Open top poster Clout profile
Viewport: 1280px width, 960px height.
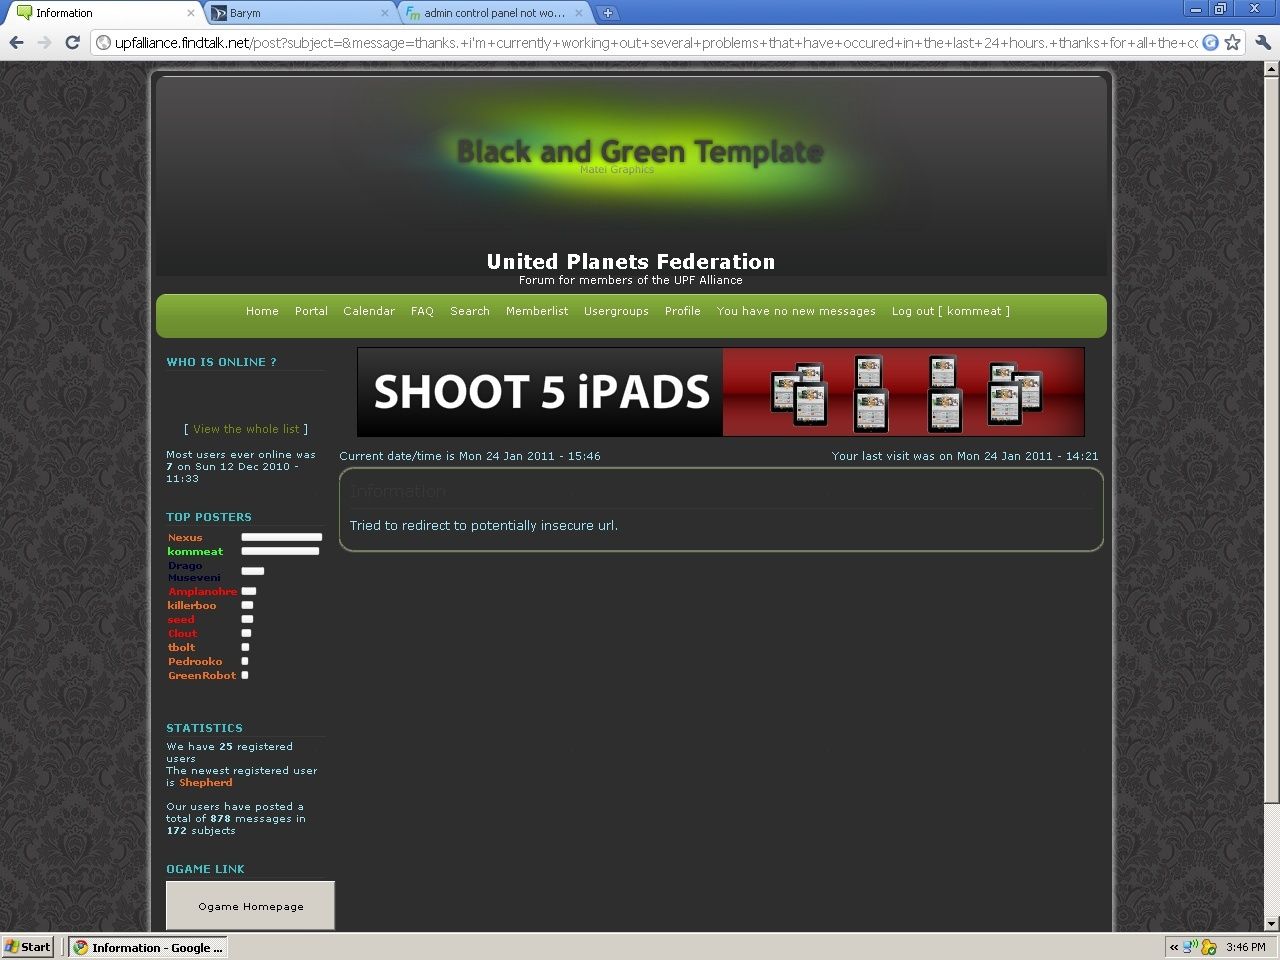point(182,634)
